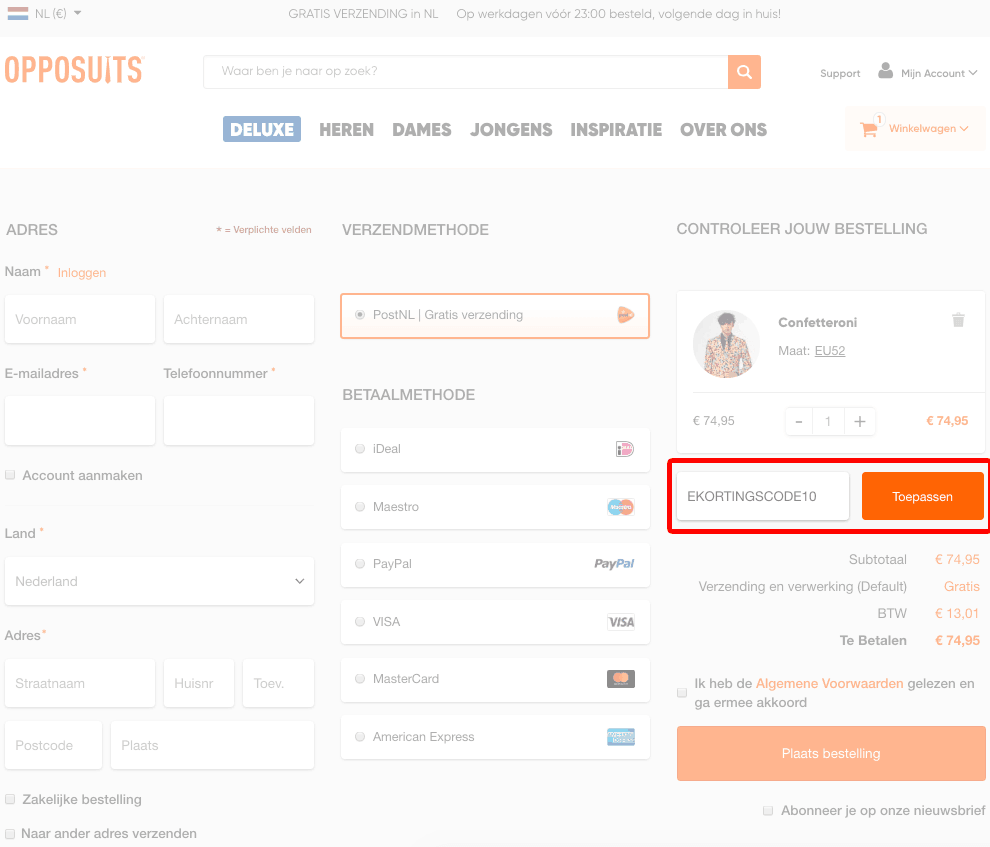Click the PostNL shipping logo
The image size is (990, 847).
tap(625, 314)
